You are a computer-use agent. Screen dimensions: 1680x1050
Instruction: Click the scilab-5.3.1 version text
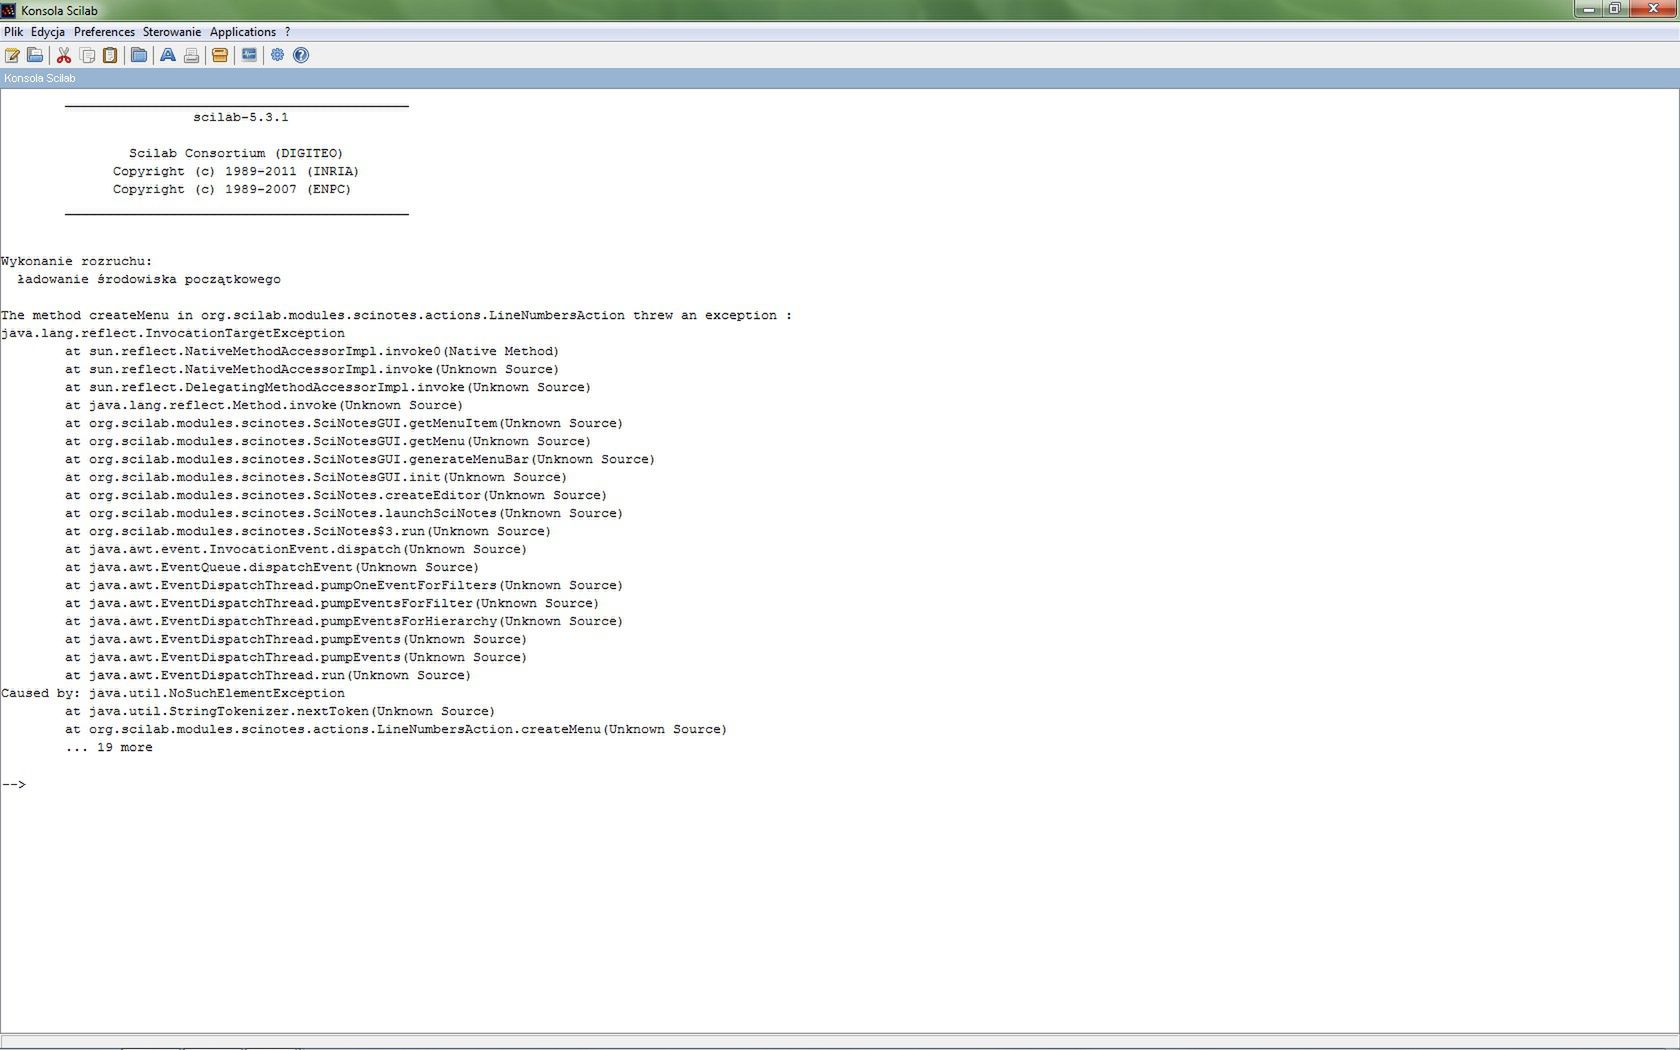point(241,117)
